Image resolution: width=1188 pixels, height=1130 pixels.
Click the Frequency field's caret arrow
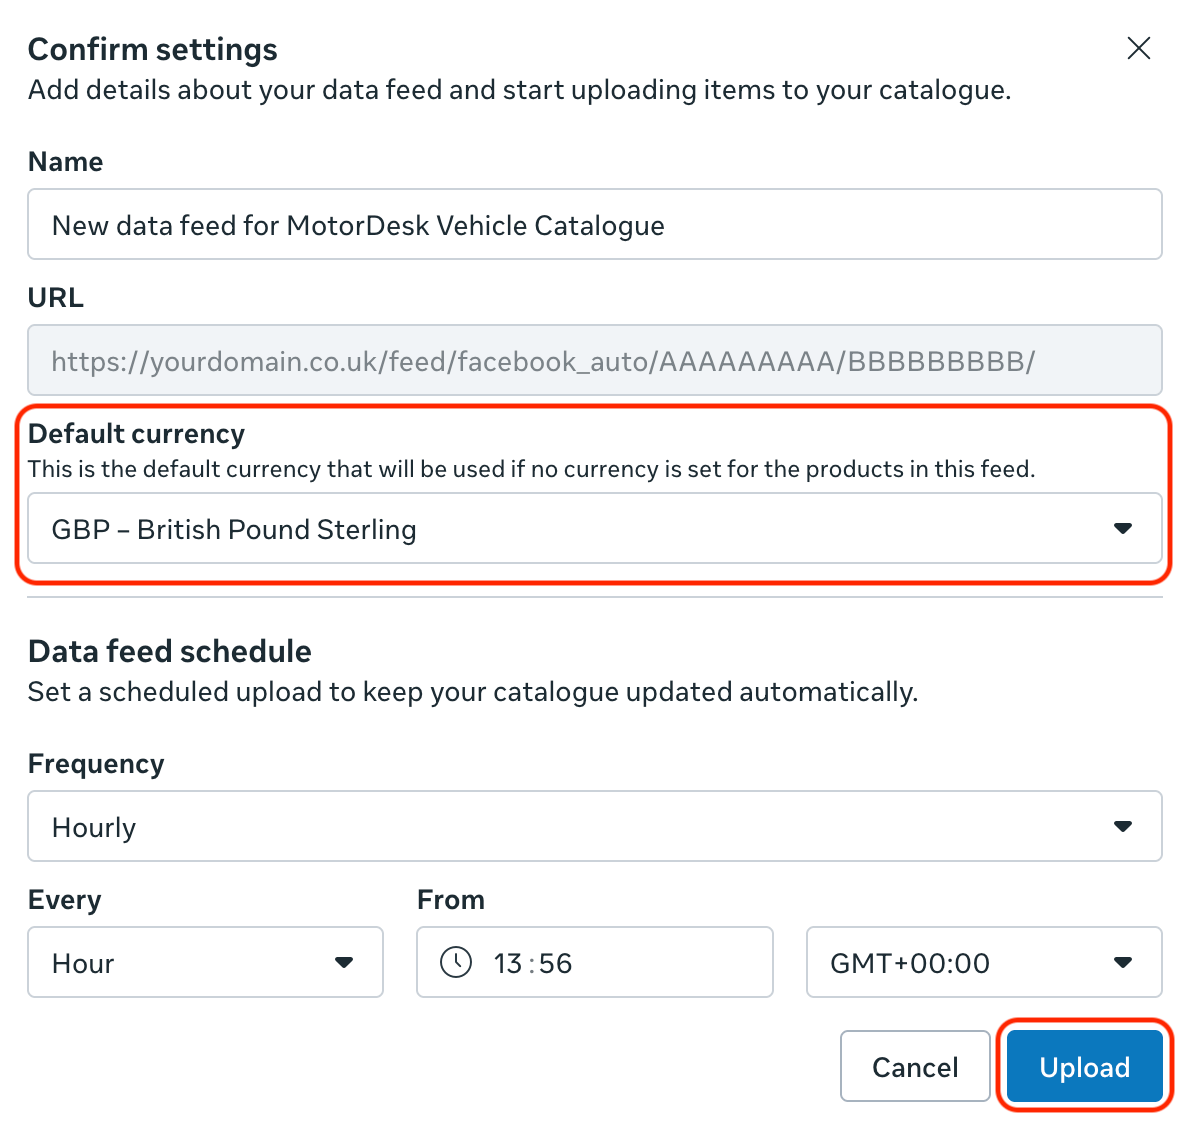1122,826
